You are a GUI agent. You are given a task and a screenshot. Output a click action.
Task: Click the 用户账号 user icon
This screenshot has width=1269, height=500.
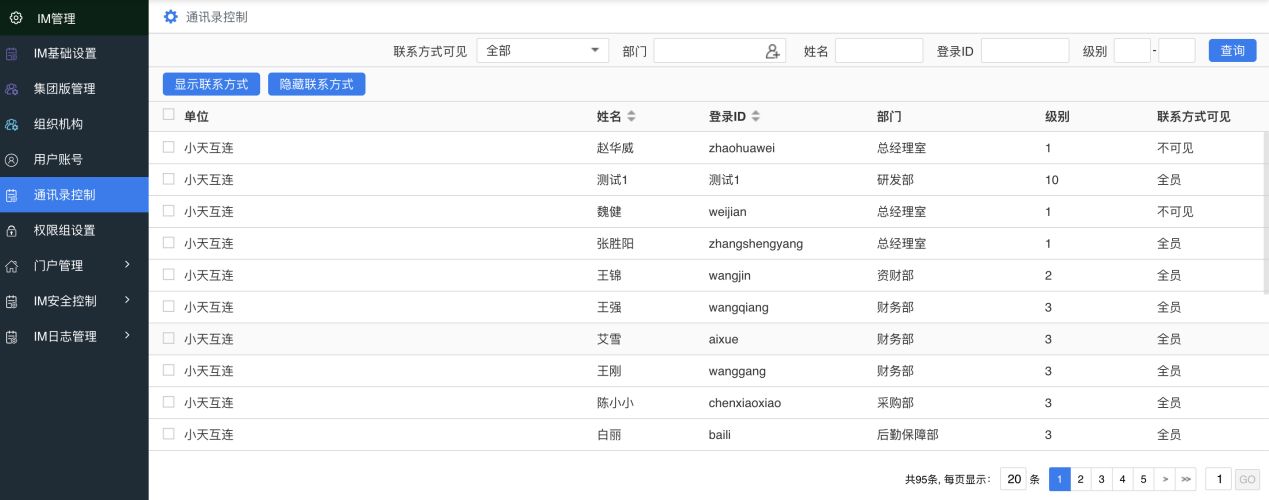(12, 160)
